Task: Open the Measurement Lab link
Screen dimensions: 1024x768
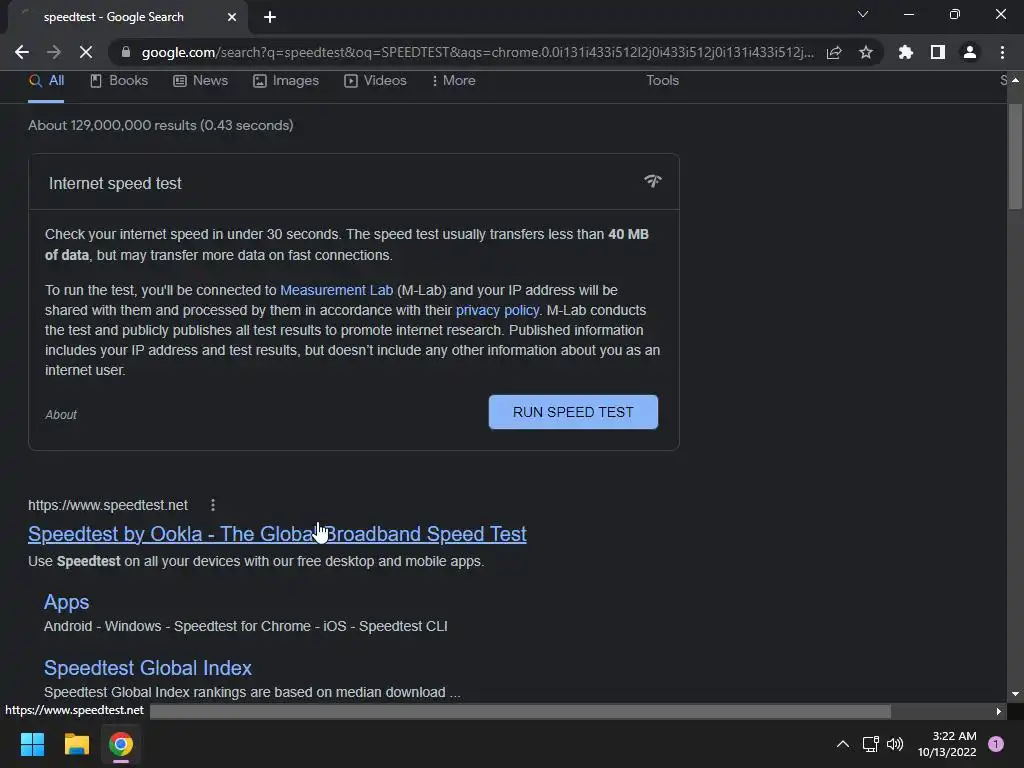Action: click(x=336, y=290)
